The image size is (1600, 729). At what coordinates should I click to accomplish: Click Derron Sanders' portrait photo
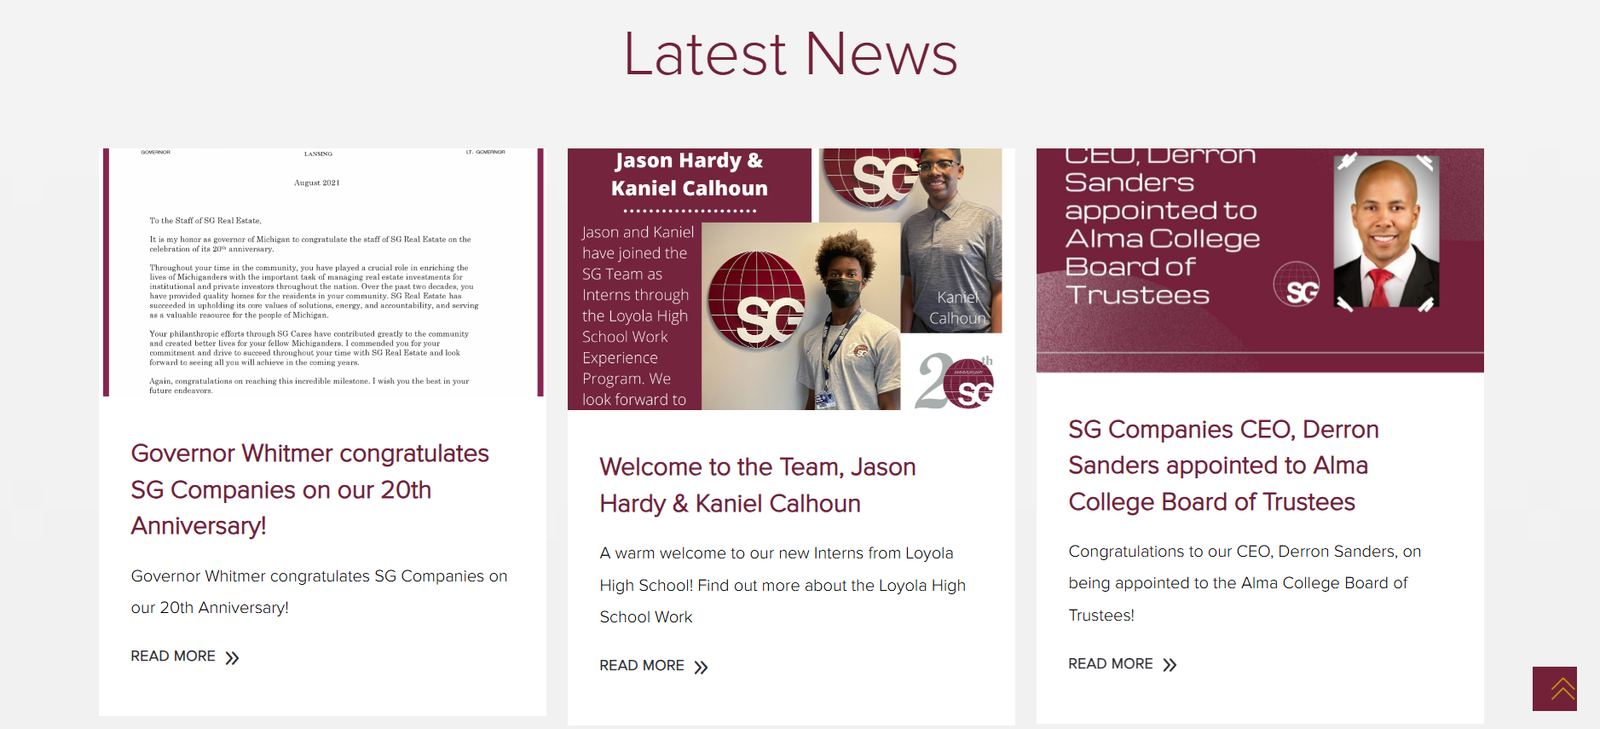tap(1386, 232)
